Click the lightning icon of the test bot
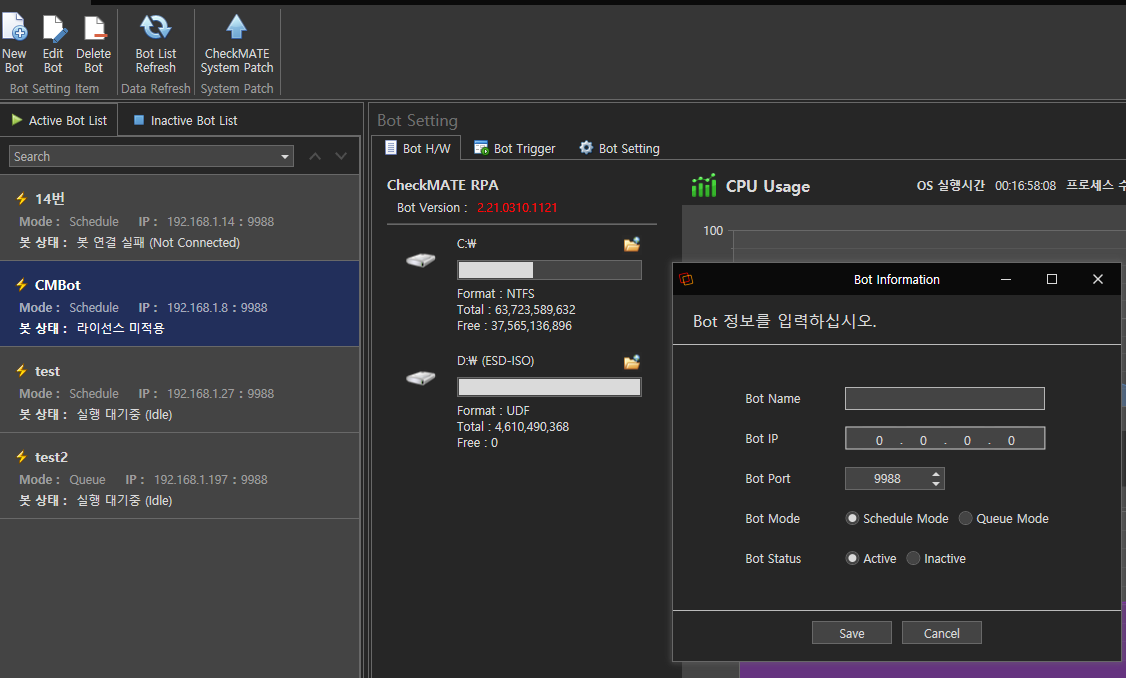This screenshot has width=1126, height=678. tap(22, 371)
